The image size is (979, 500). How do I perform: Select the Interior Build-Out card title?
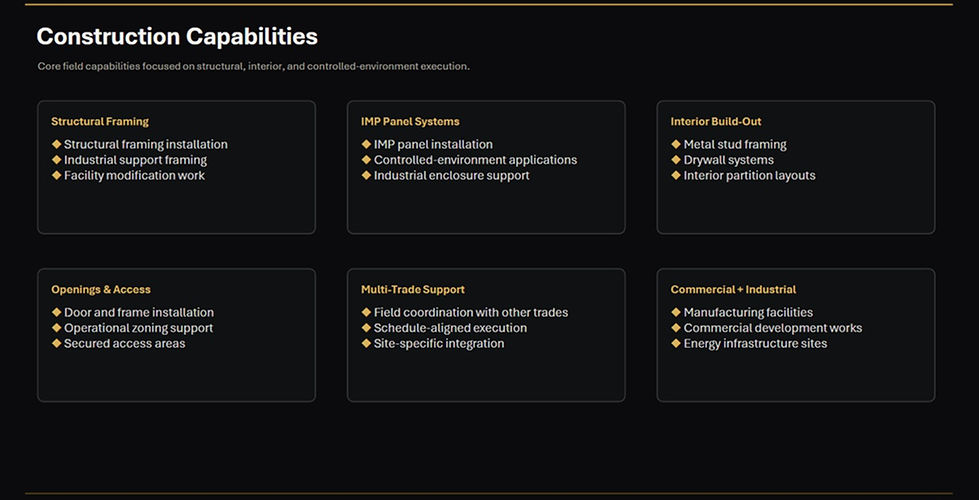click(x=716, y=121)
